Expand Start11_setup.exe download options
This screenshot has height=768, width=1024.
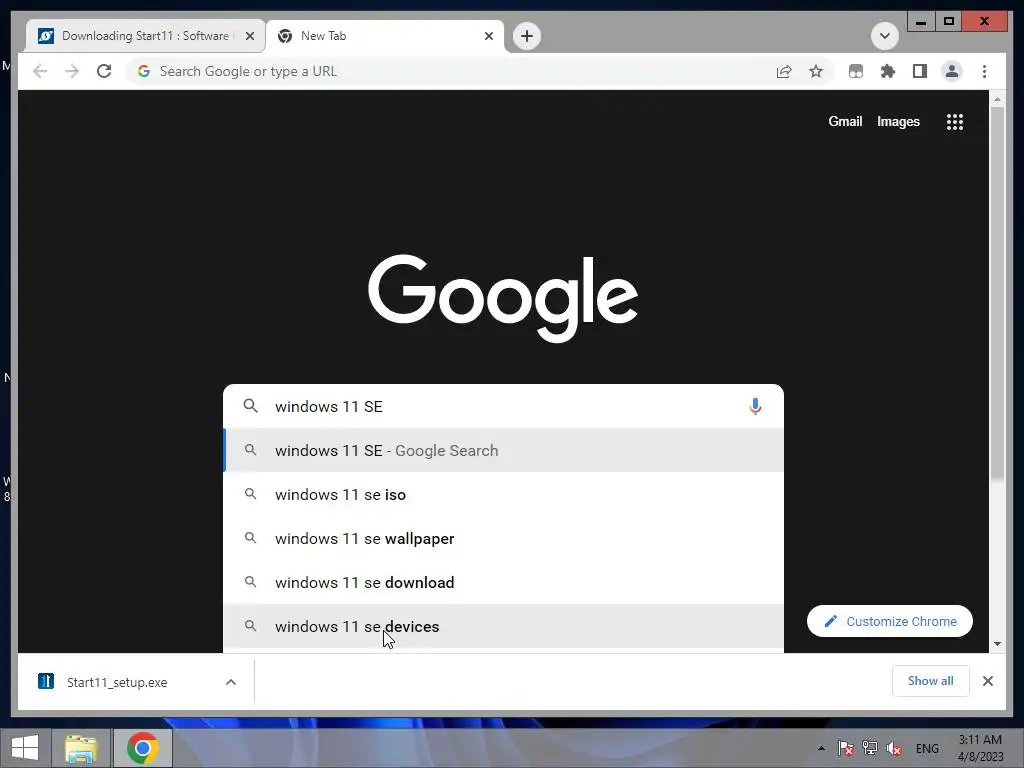tap(231, 682)
